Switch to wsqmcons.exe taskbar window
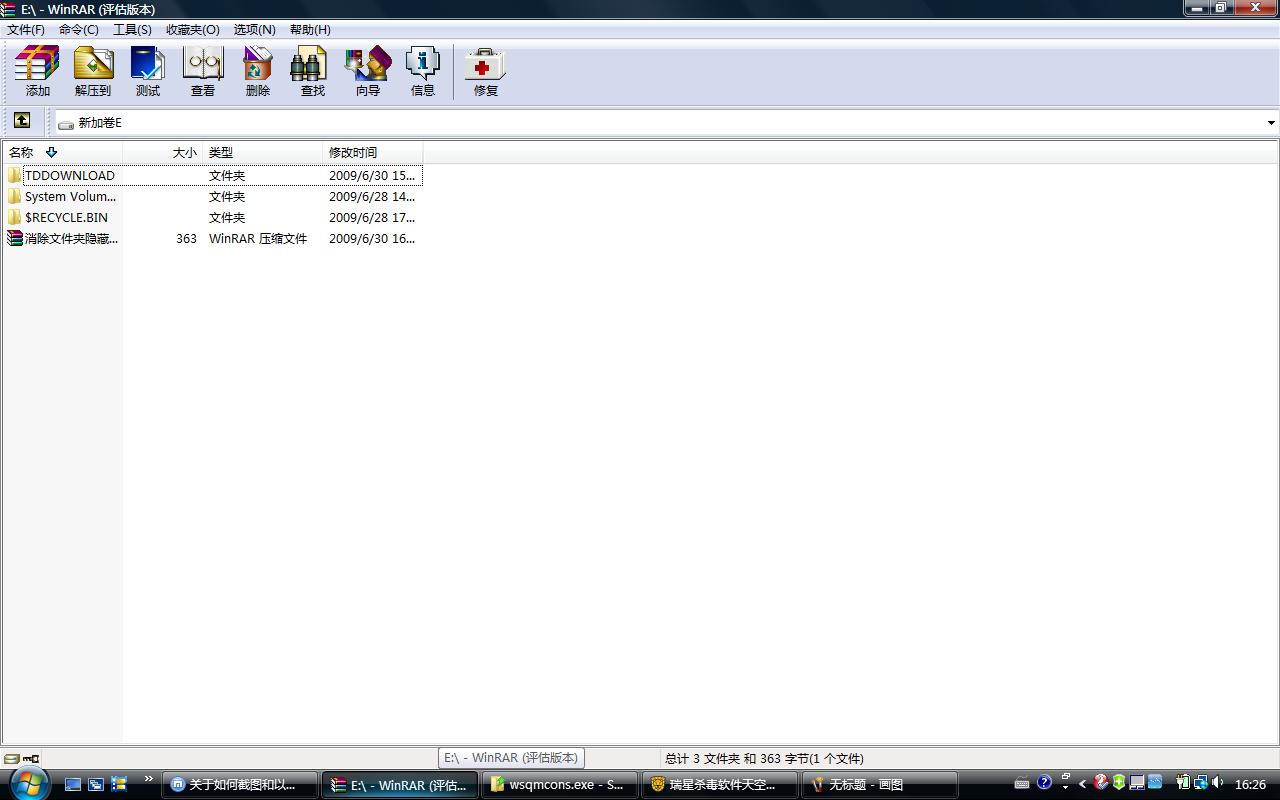The width and height of the screenshot is (1280, 800). 560,785
